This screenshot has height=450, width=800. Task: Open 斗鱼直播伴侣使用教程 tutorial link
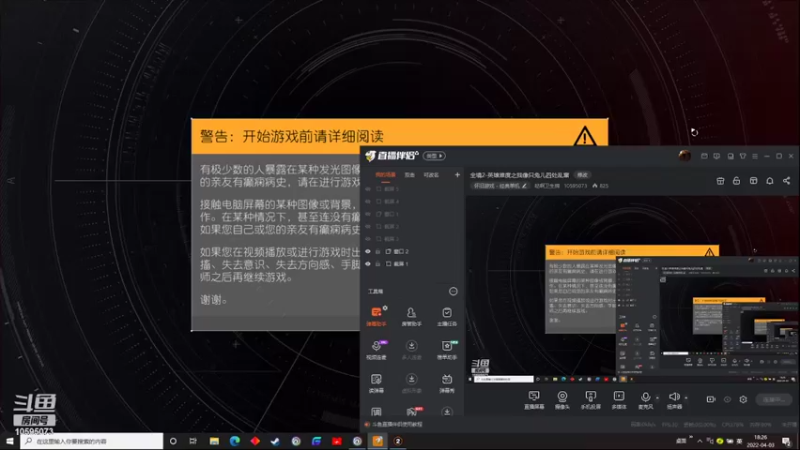397,424
